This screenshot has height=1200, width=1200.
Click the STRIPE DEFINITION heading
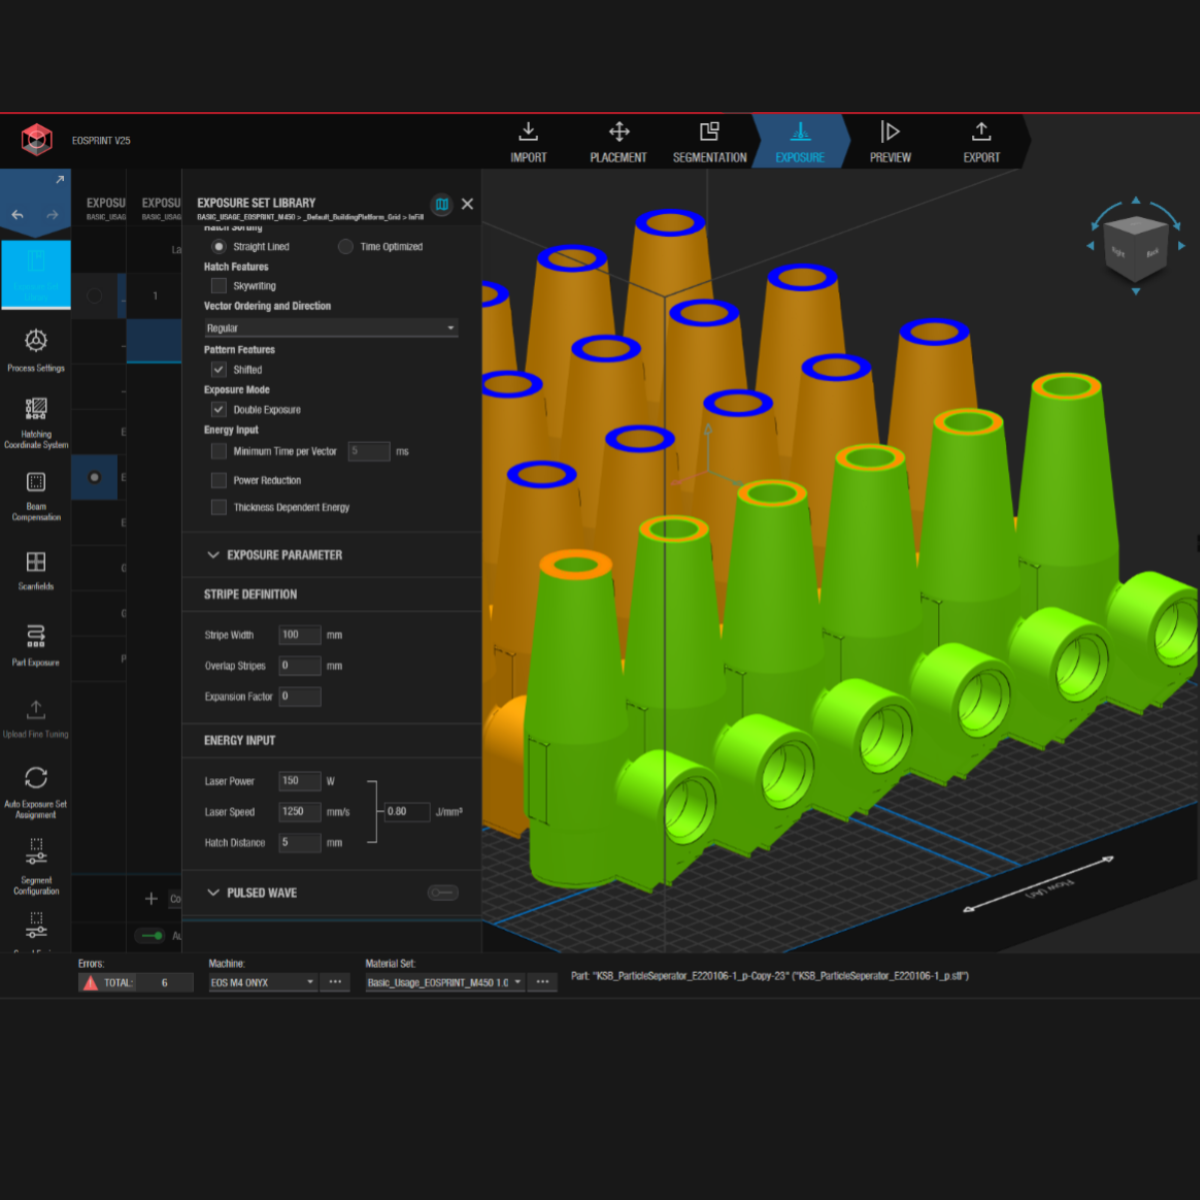click(250, 594)
